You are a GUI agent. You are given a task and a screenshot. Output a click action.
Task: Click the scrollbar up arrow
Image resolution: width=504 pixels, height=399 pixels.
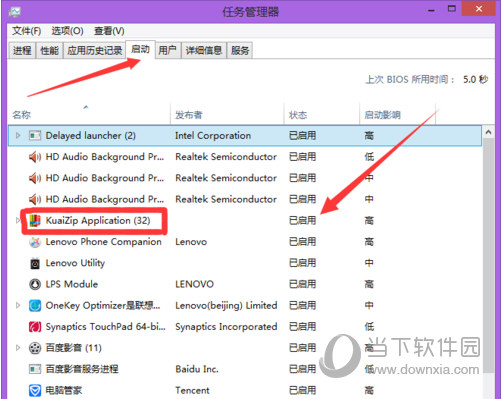pos(489,132)
